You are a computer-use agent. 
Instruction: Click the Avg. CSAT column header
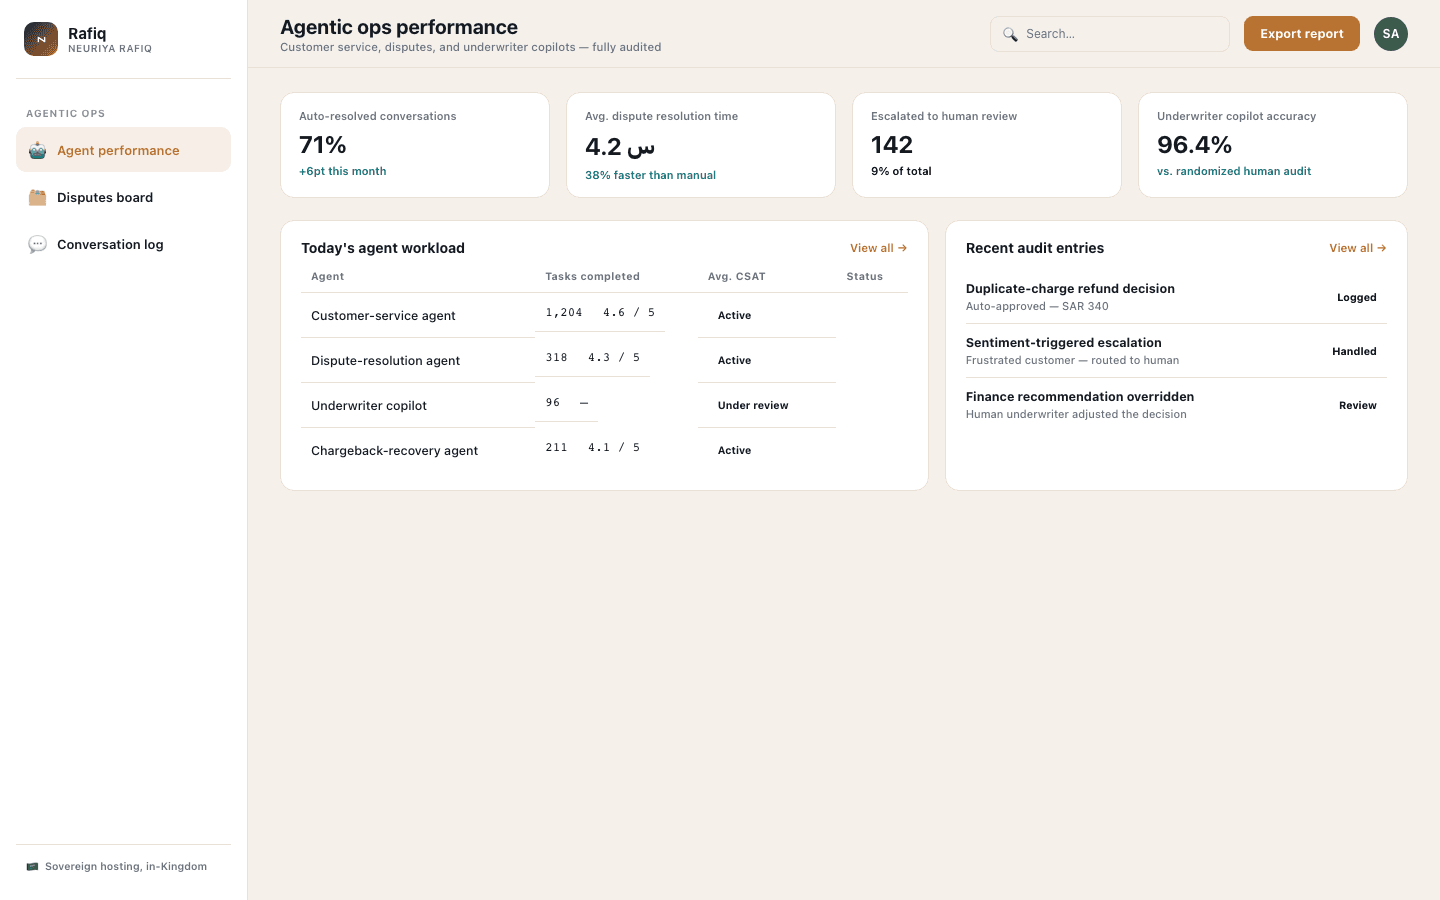[736, 277]
